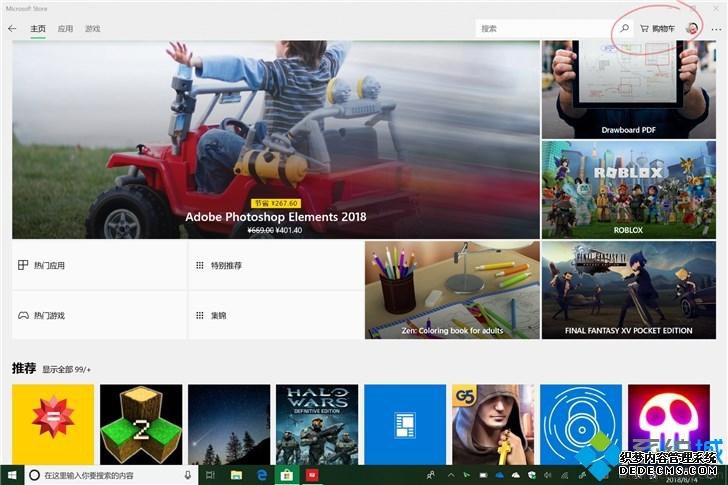Open the night sky app tile
Image resolution: width=728 pixels, height=485 pixels.
tap(229, 424)
